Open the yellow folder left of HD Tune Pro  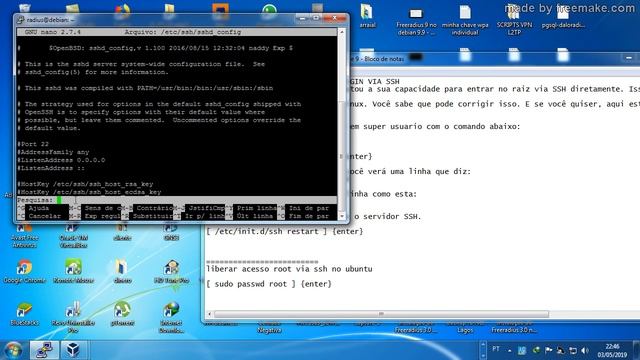click(122, 272)
